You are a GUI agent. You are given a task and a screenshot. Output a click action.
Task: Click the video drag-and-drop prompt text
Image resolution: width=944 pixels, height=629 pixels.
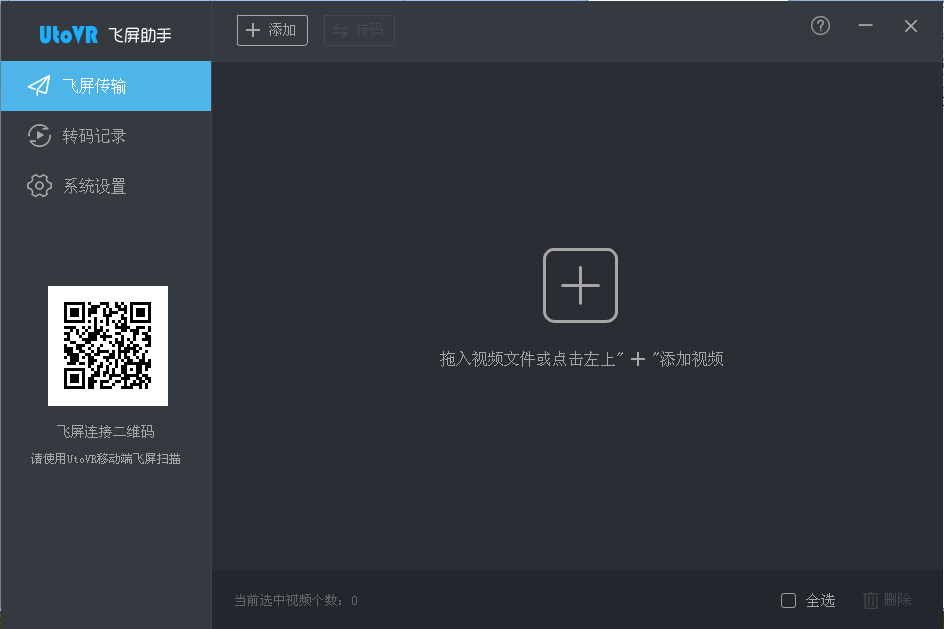click(580, 359)
